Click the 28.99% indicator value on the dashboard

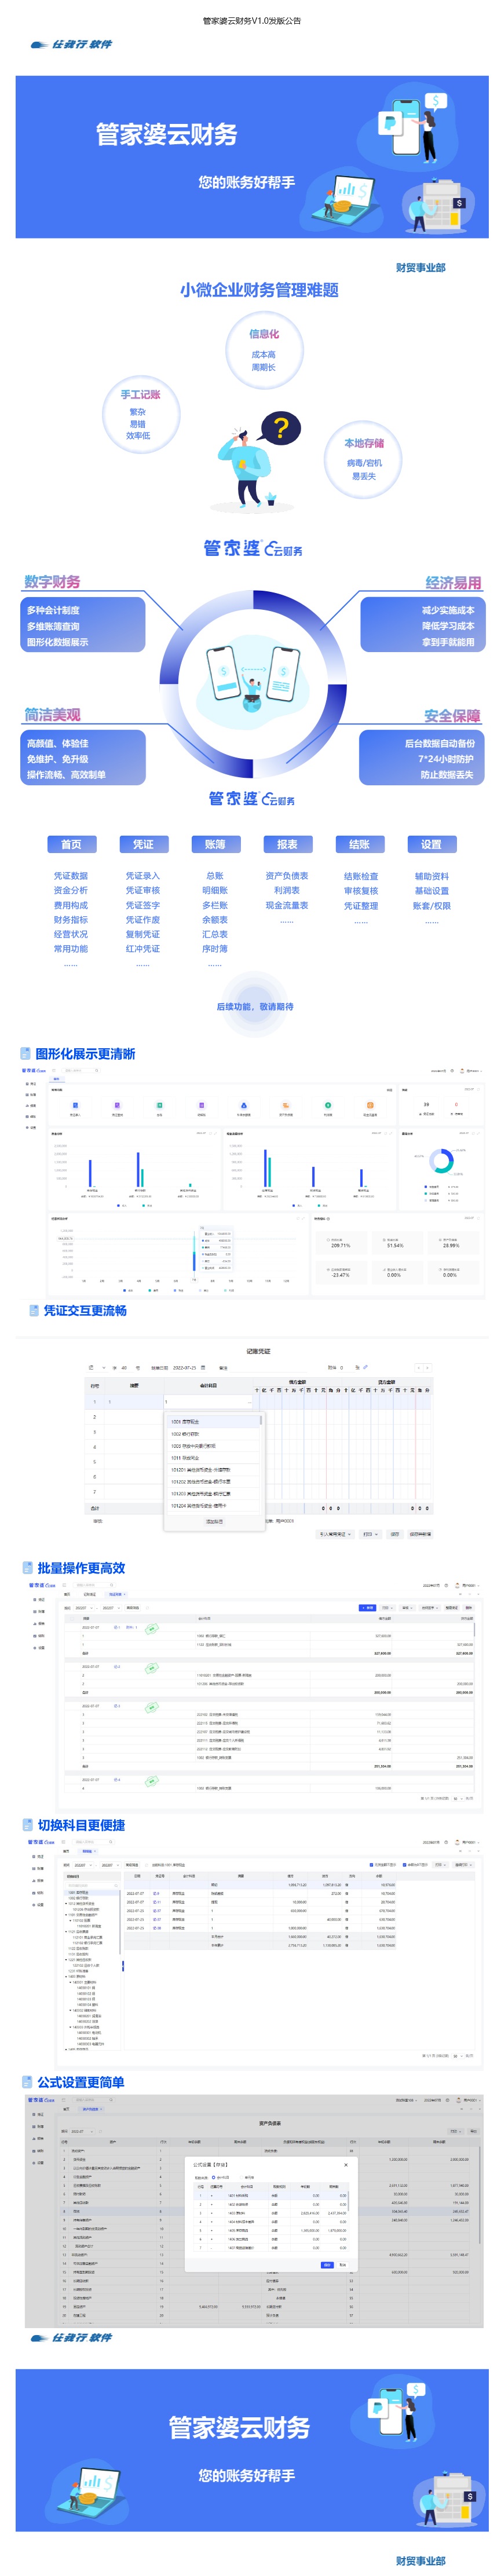pos(450,1245)
